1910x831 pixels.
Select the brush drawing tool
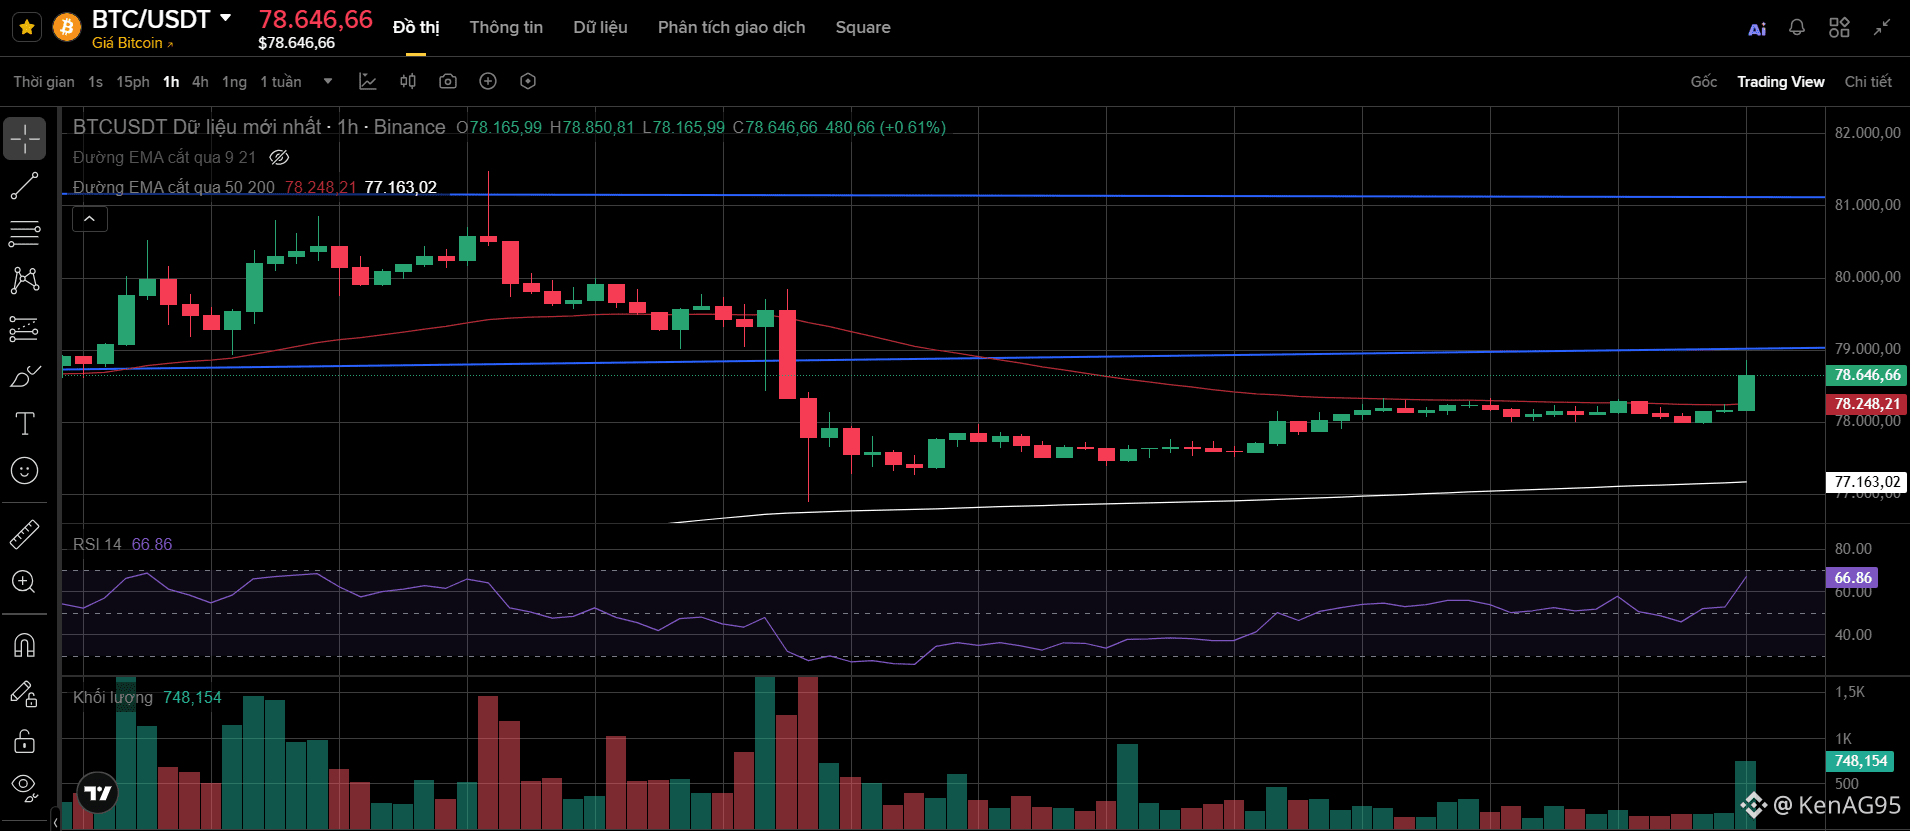tap(24, 376)
